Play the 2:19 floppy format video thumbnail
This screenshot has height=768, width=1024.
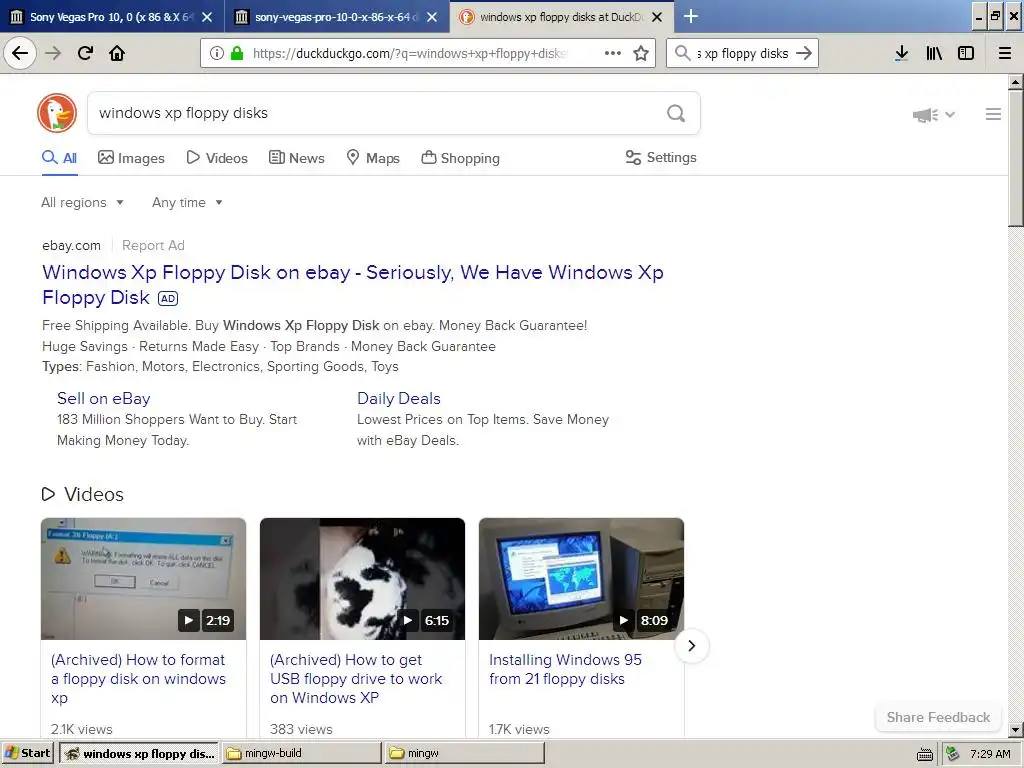pyautogui.click(x=143, y=579)
